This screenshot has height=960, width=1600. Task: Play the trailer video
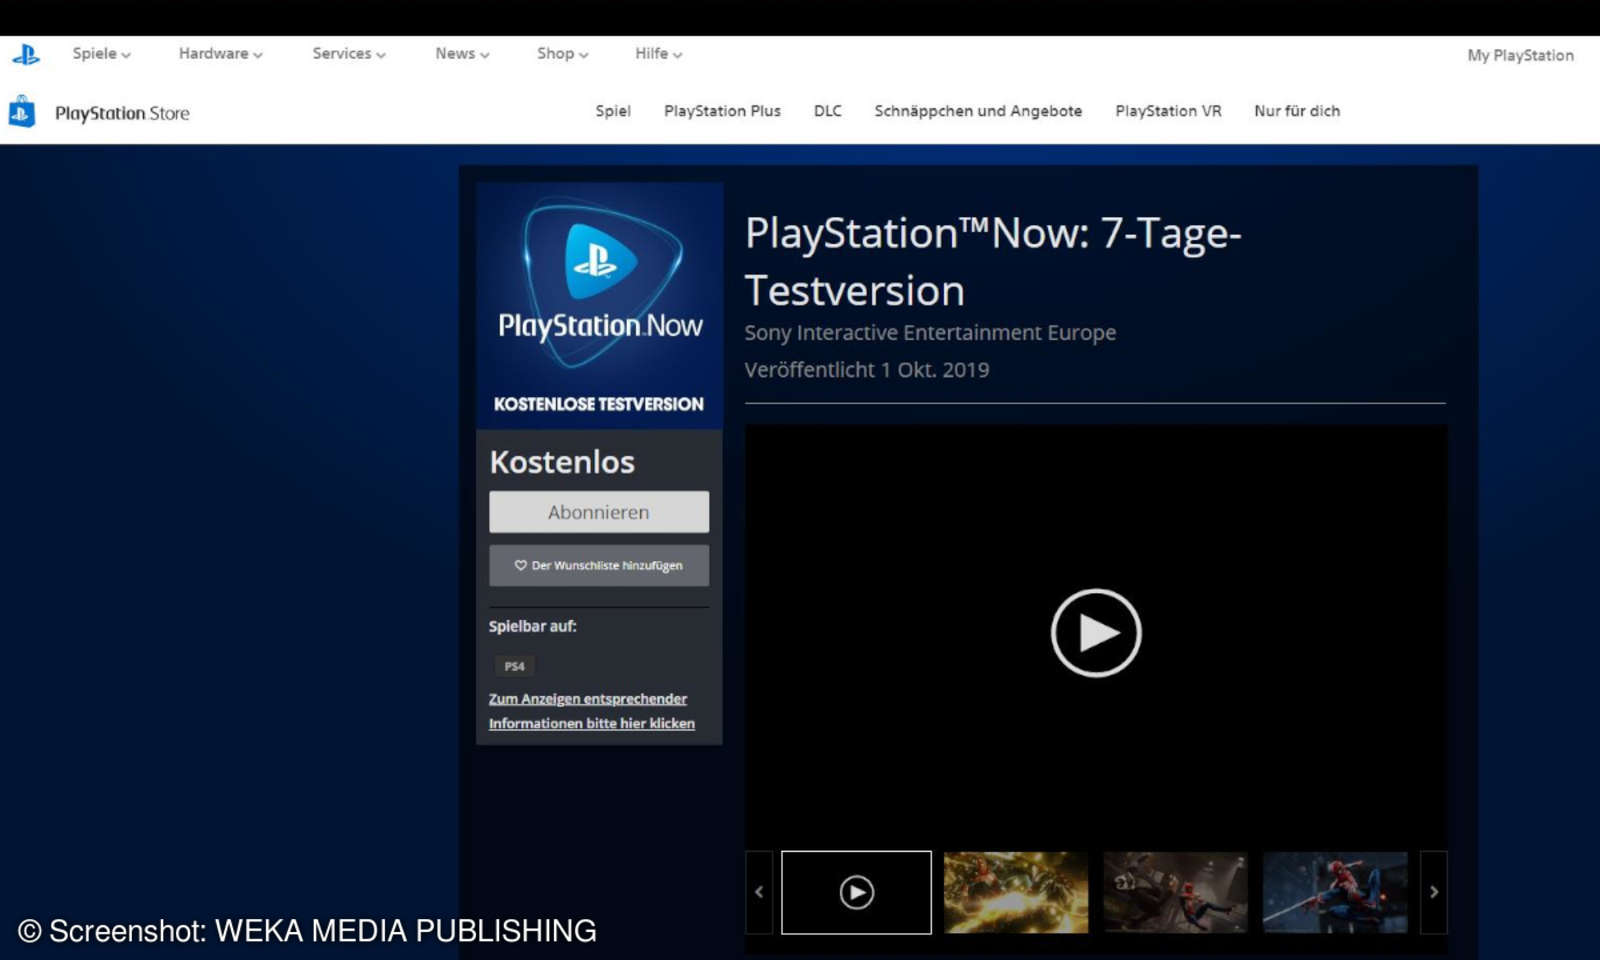(x=1096, y=632)
